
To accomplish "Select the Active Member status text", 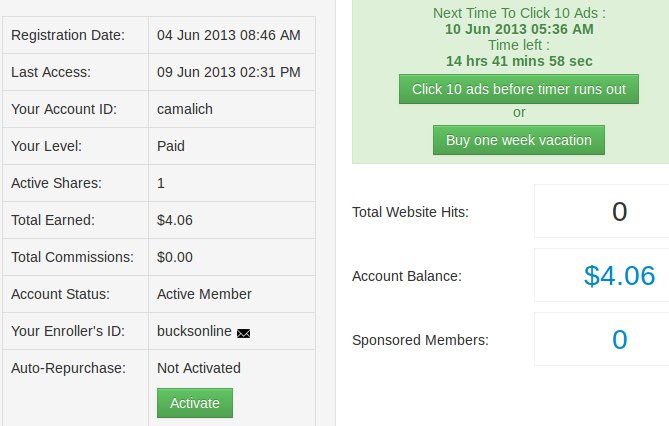I will click(204, 294).
